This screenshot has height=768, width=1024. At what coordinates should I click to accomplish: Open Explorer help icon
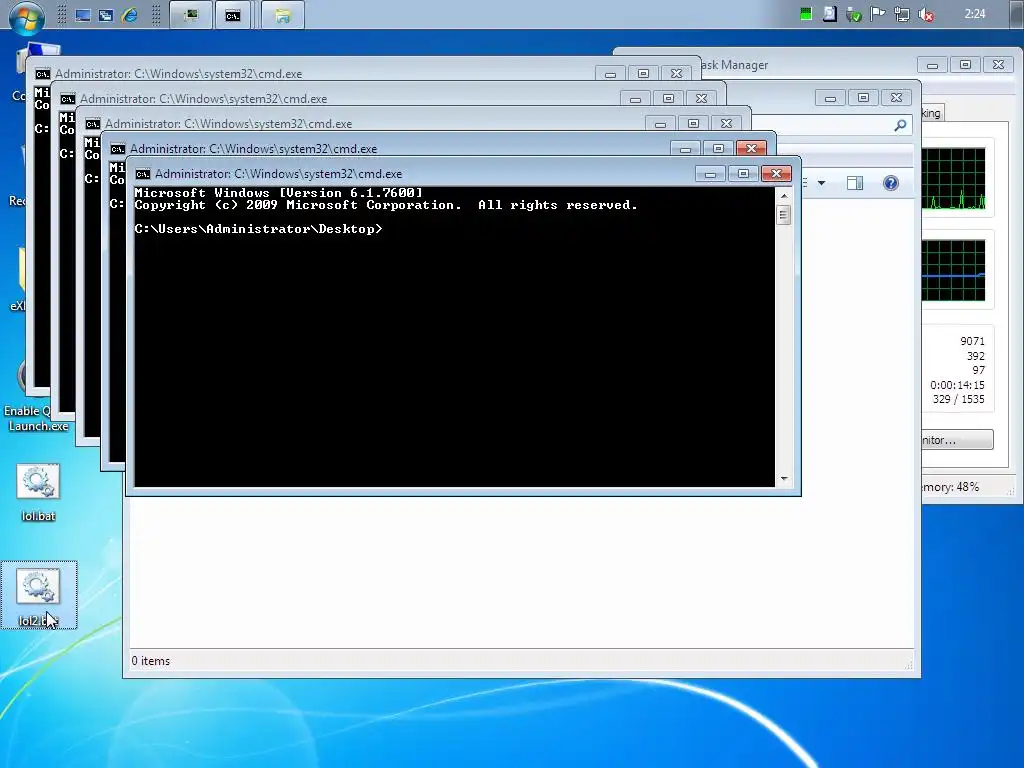[x=891, y=183]
